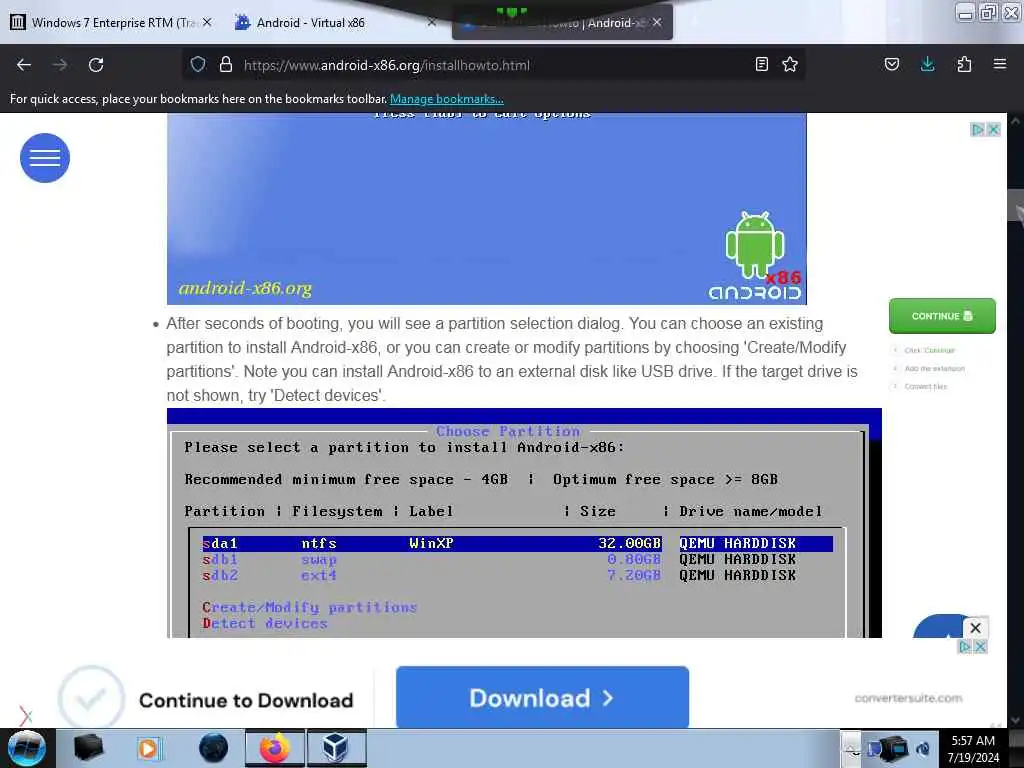Open the Manage bookmarks link
1024x768 pixels.
[447, 99]
